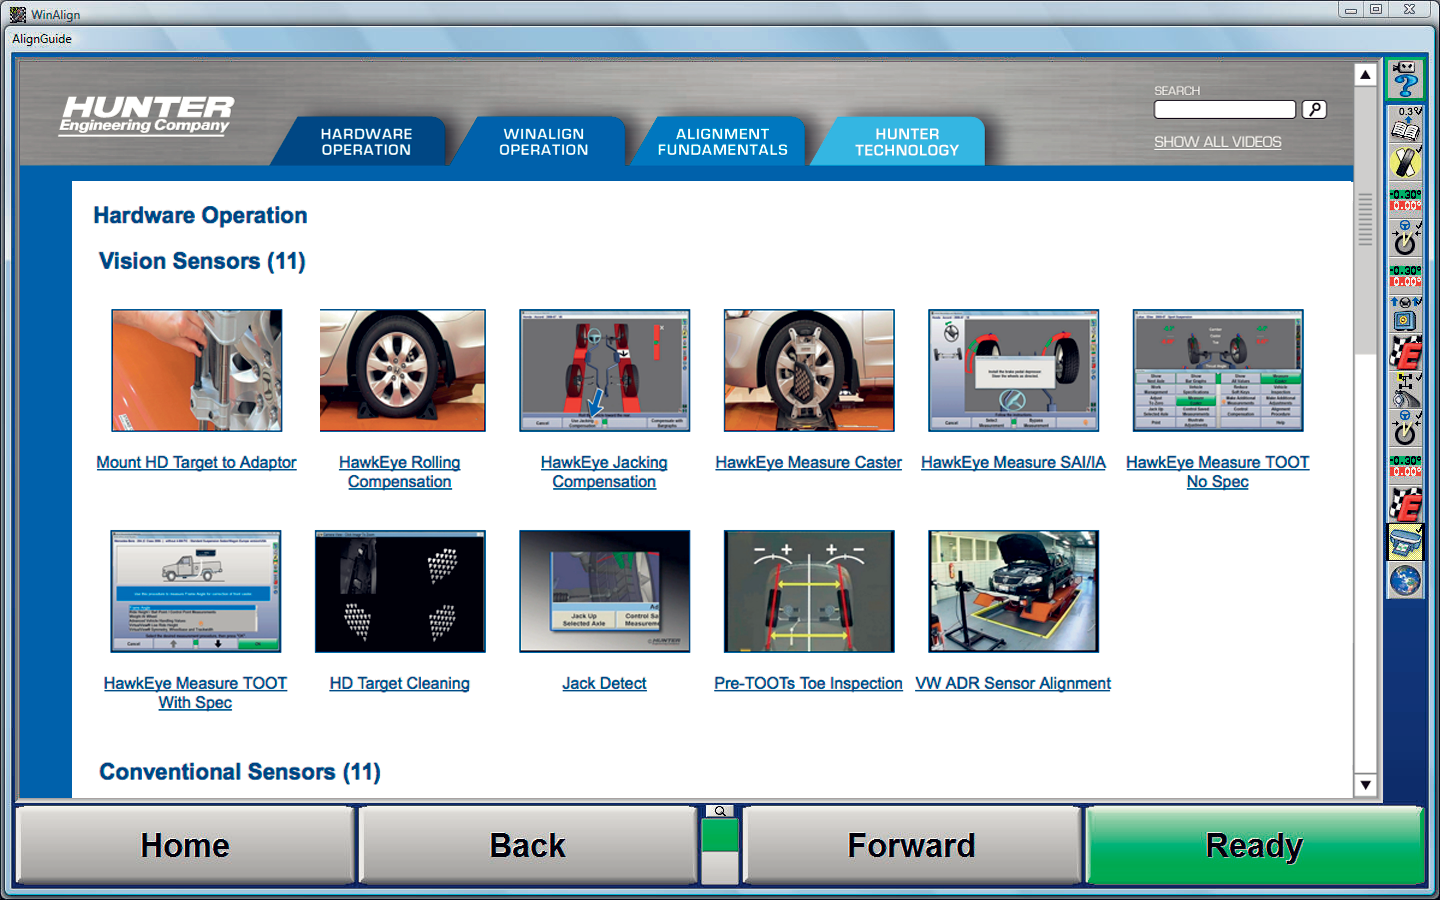Open HawkEye Jacking Compensation link
The image size is (1440, 900).
604,472
